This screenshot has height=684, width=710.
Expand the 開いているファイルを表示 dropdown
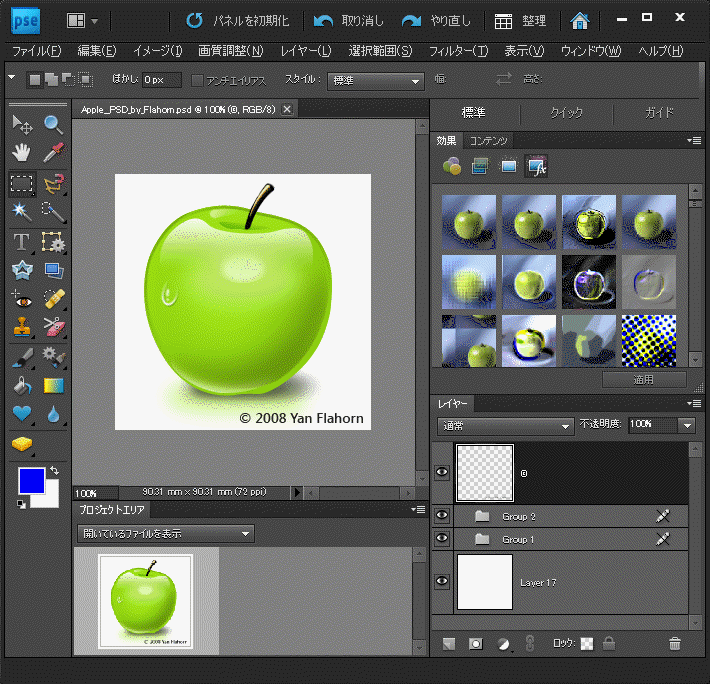pyautogui.click(x=165, y=533)
